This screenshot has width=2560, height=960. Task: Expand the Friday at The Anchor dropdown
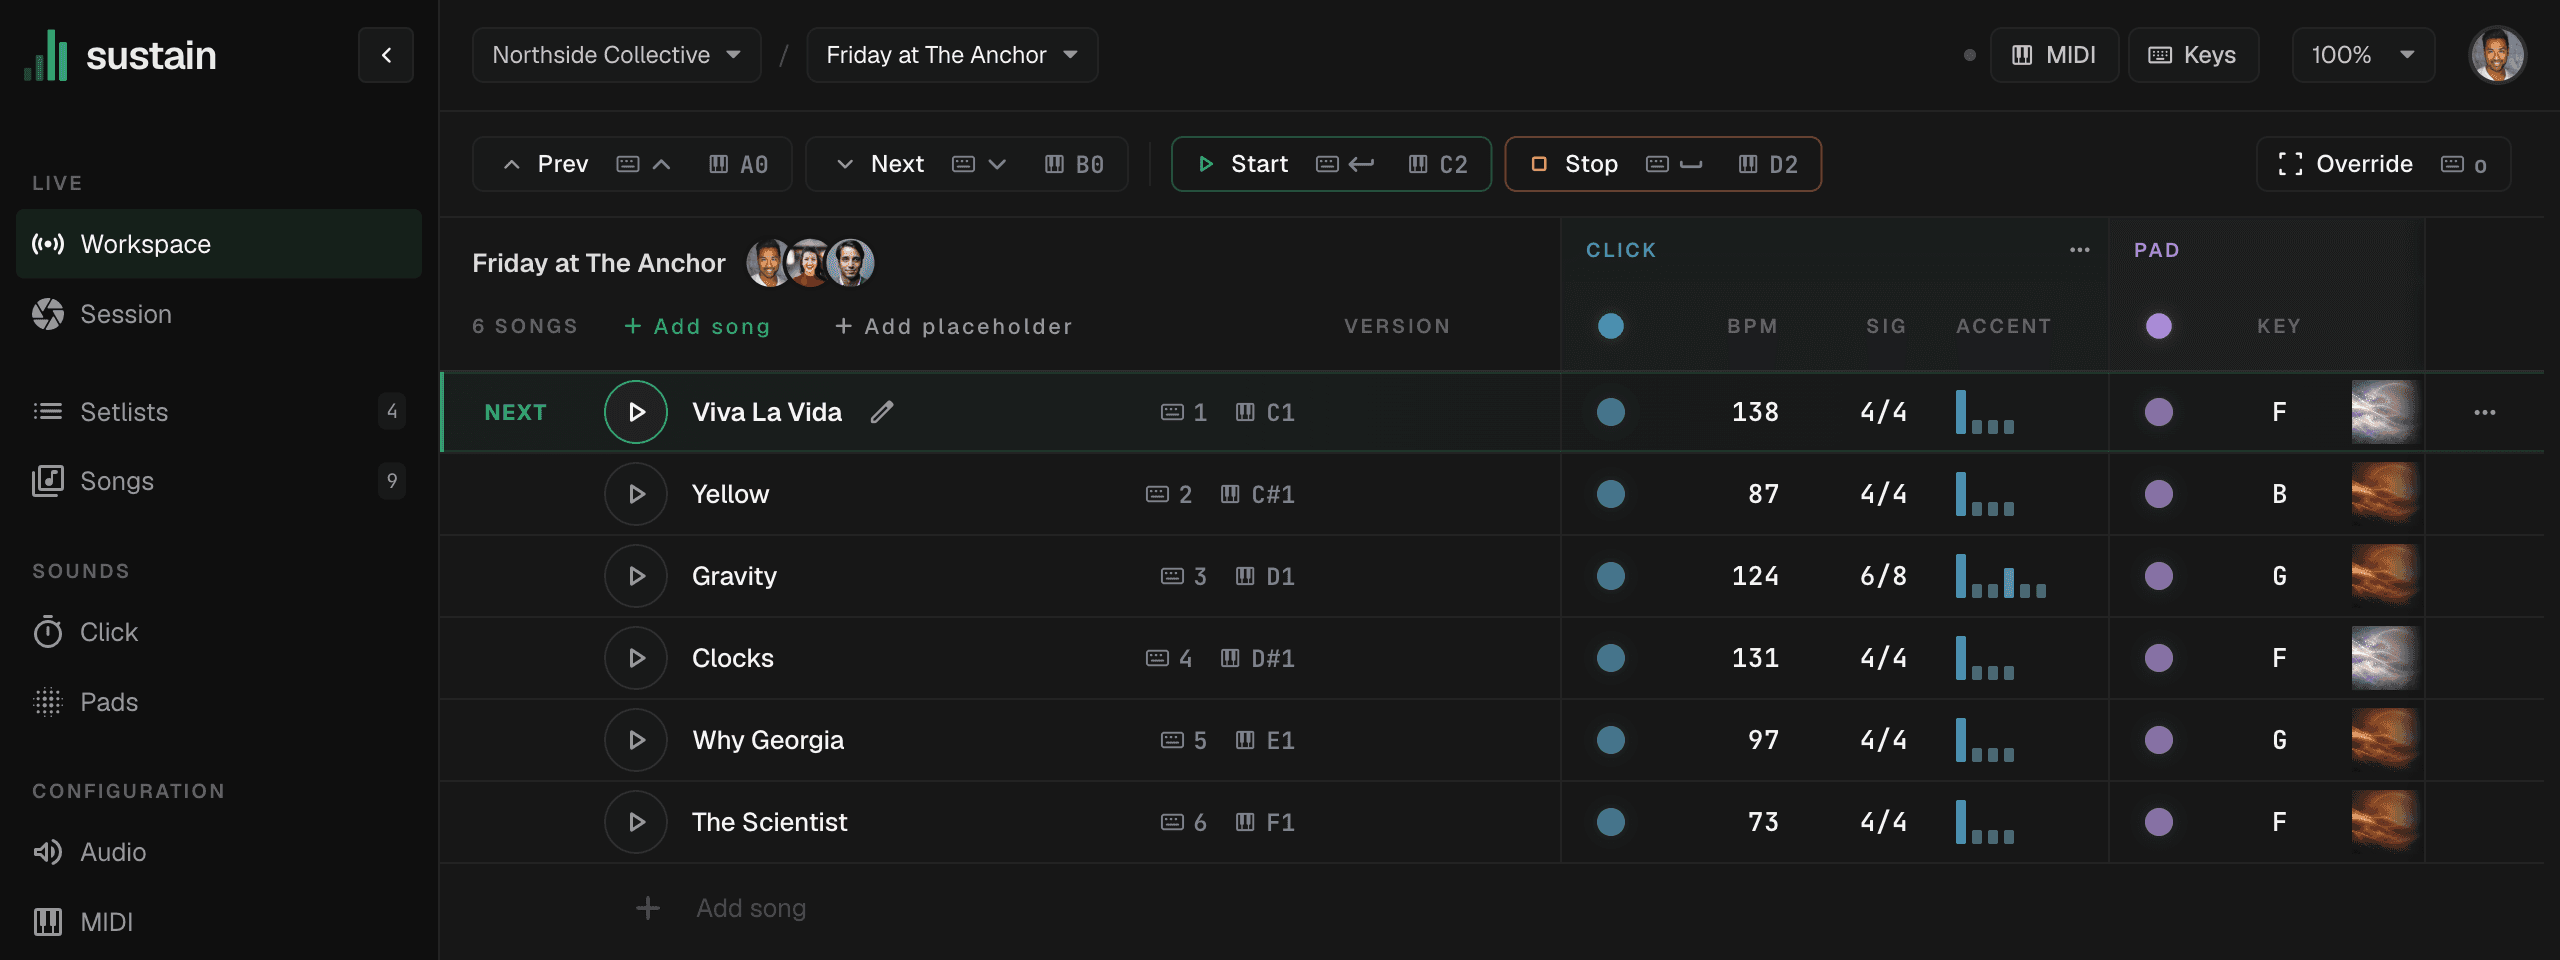(952, 55)
